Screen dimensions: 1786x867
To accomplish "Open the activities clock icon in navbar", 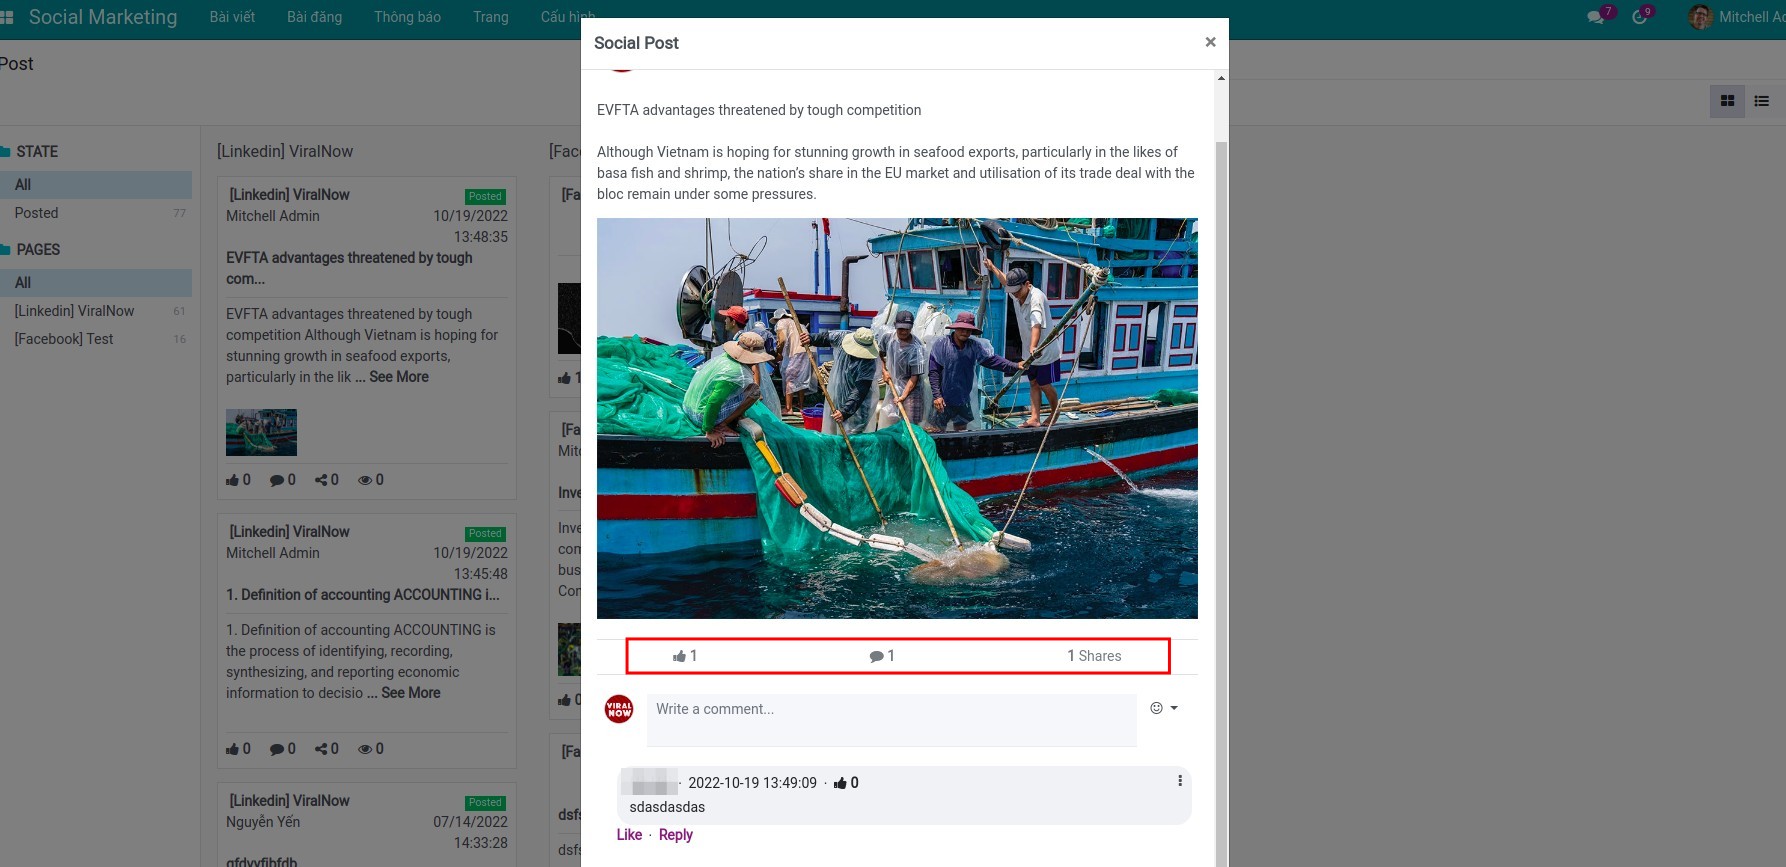I will (x=1639, y=17).
